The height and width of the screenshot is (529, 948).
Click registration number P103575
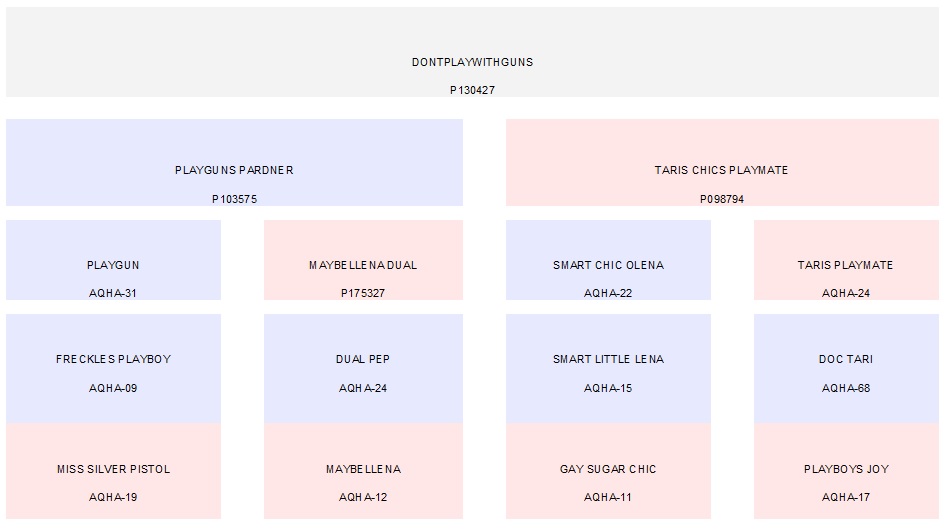point(234,199)
